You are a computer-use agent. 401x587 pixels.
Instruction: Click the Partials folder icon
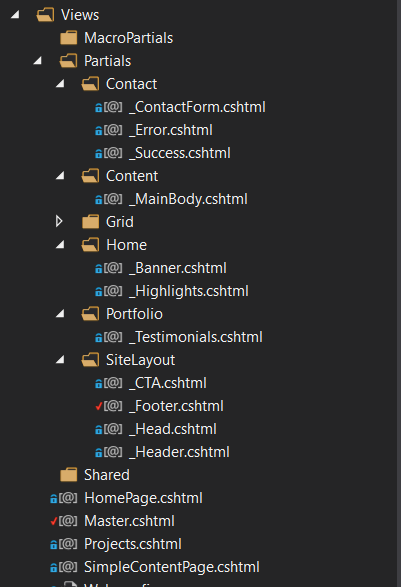point(68,61)
